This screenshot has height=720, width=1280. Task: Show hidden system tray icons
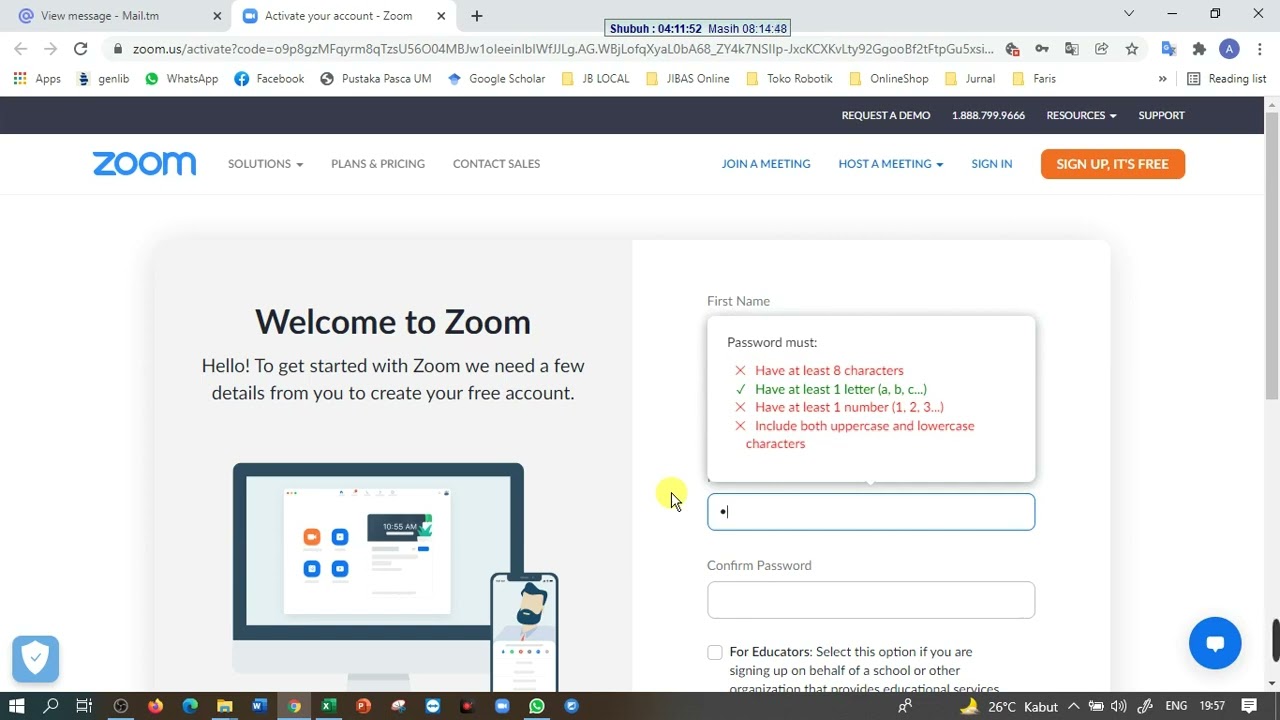point(1074,706)
